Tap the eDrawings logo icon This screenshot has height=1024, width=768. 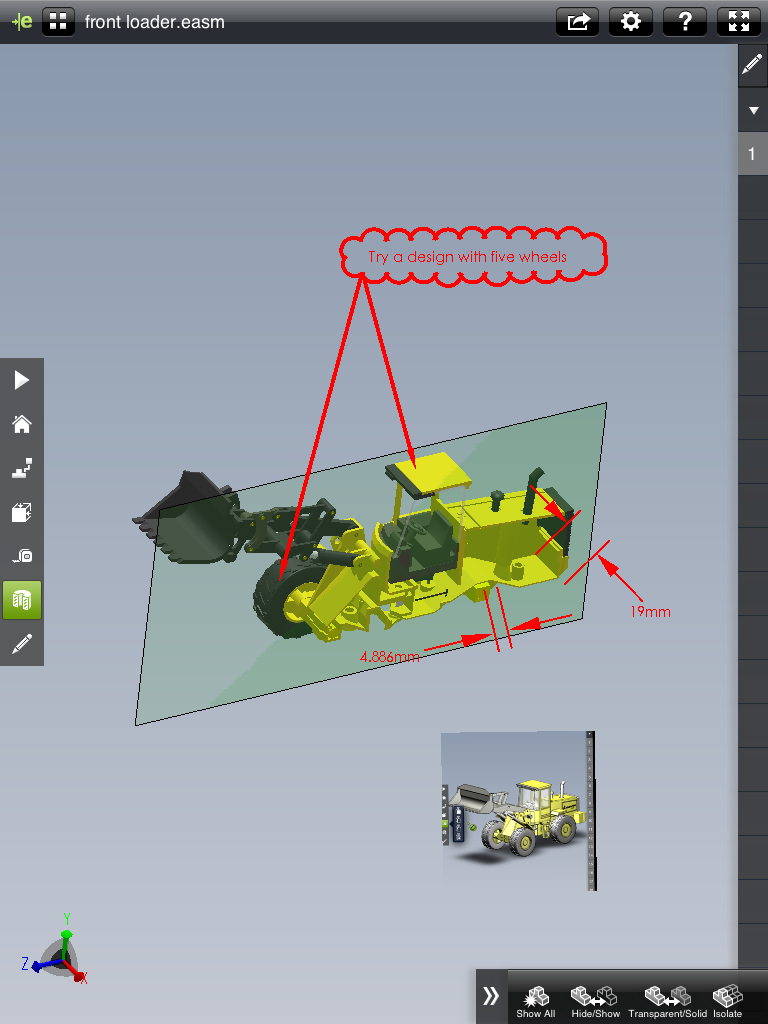click(22, 22)
